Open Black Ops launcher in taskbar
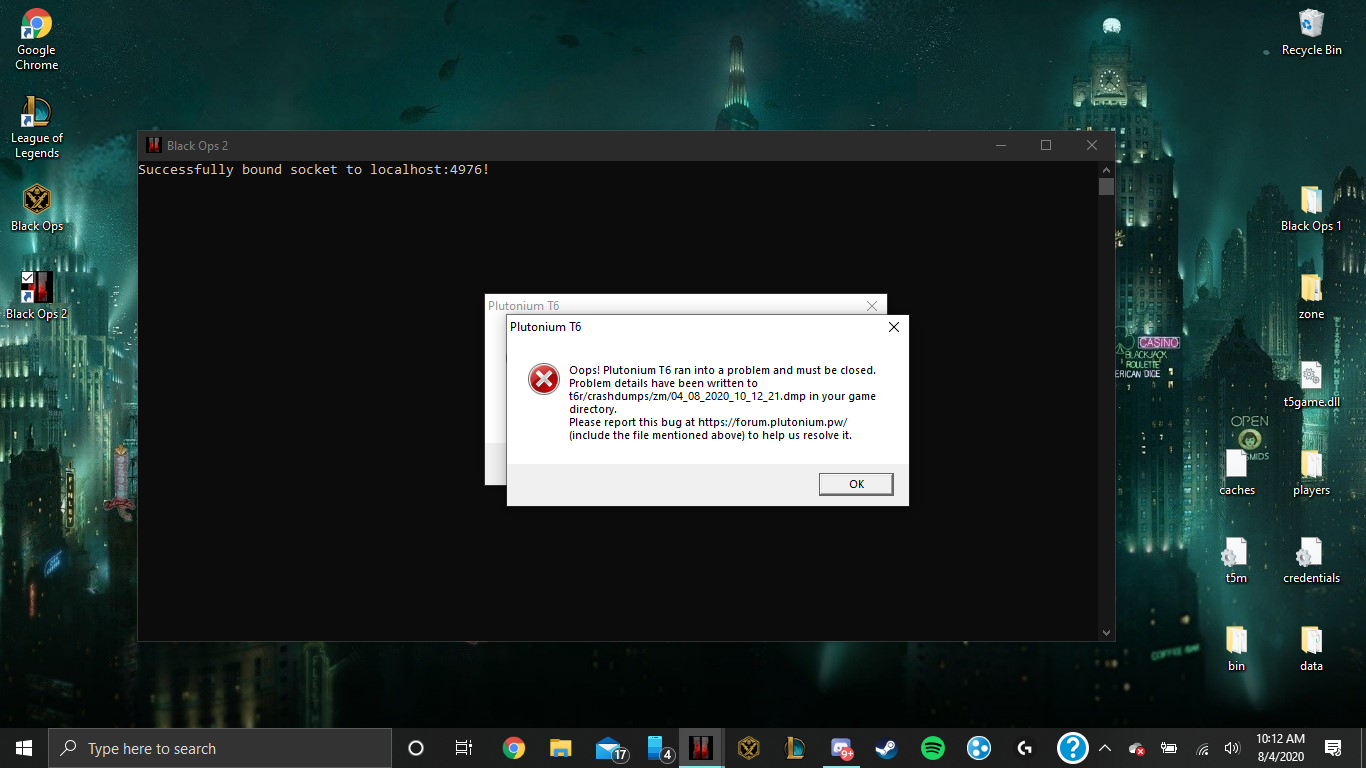The width and height of the screenshot is (1366, 768). click(749, 748)
